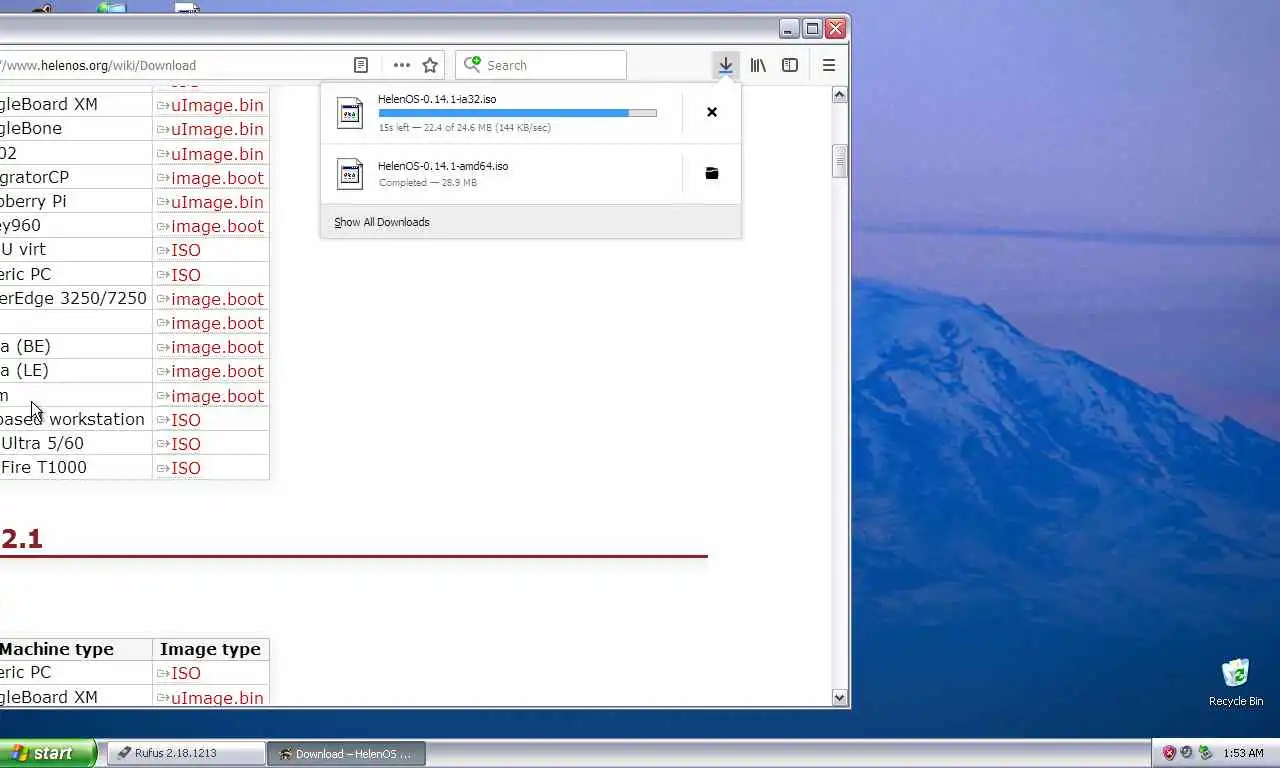Viewport: 1280px width, 768px height.
Task: Open ISO link in upper eric PC row
Action: 186,275
